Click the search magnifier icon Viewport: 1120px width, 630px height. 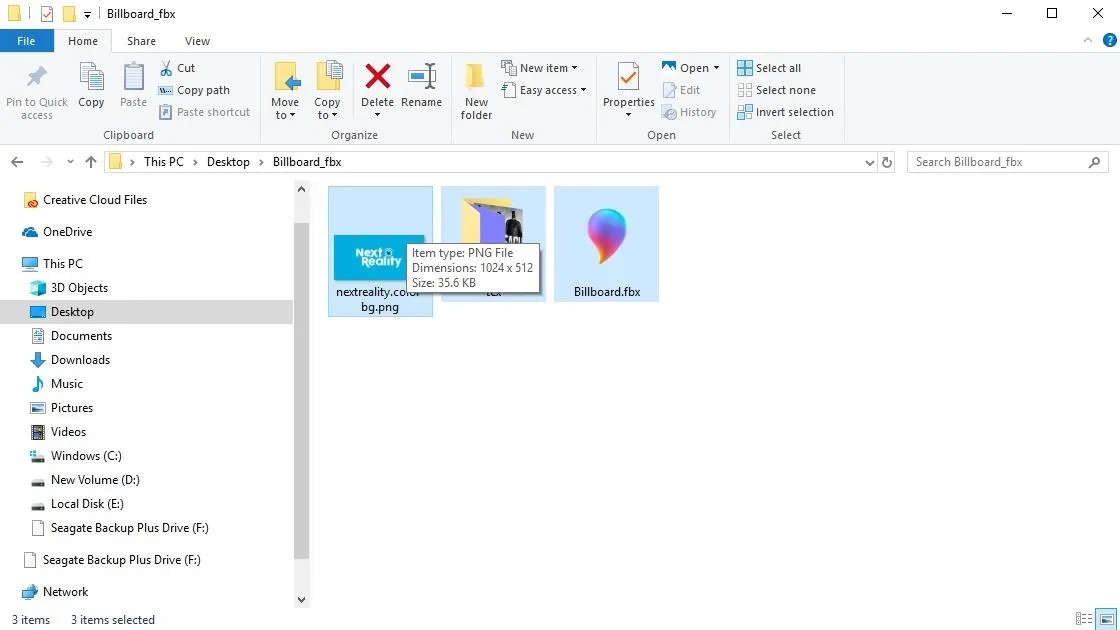click(1094, 162)
